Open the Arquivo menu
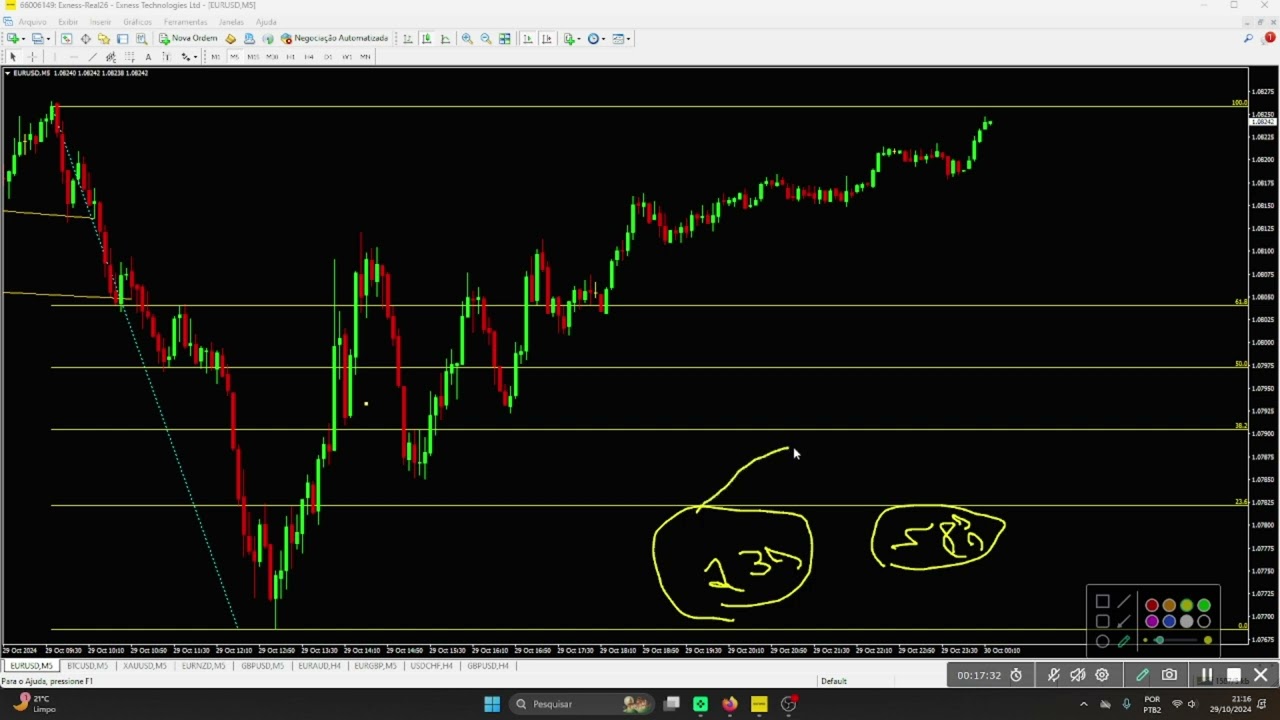The height and width of the screenshot is (720, 1280). (x=32, y=21)
